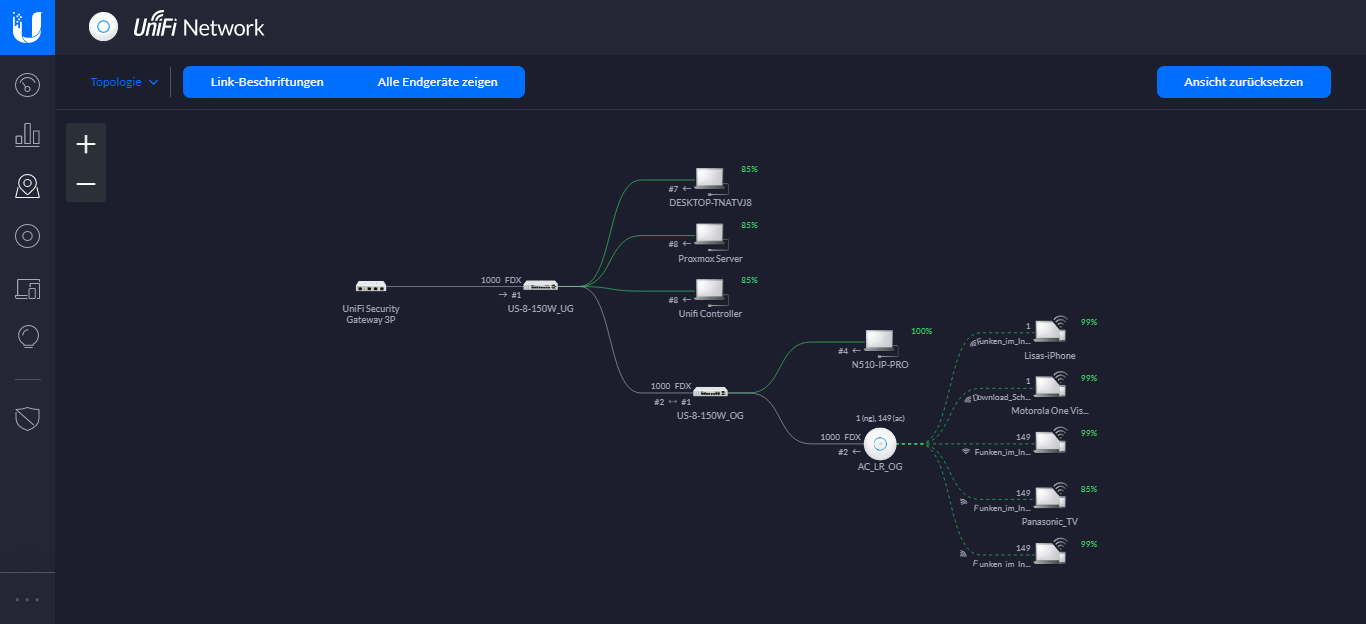Select the US-8-150W_OG switch node

point(711,392)
